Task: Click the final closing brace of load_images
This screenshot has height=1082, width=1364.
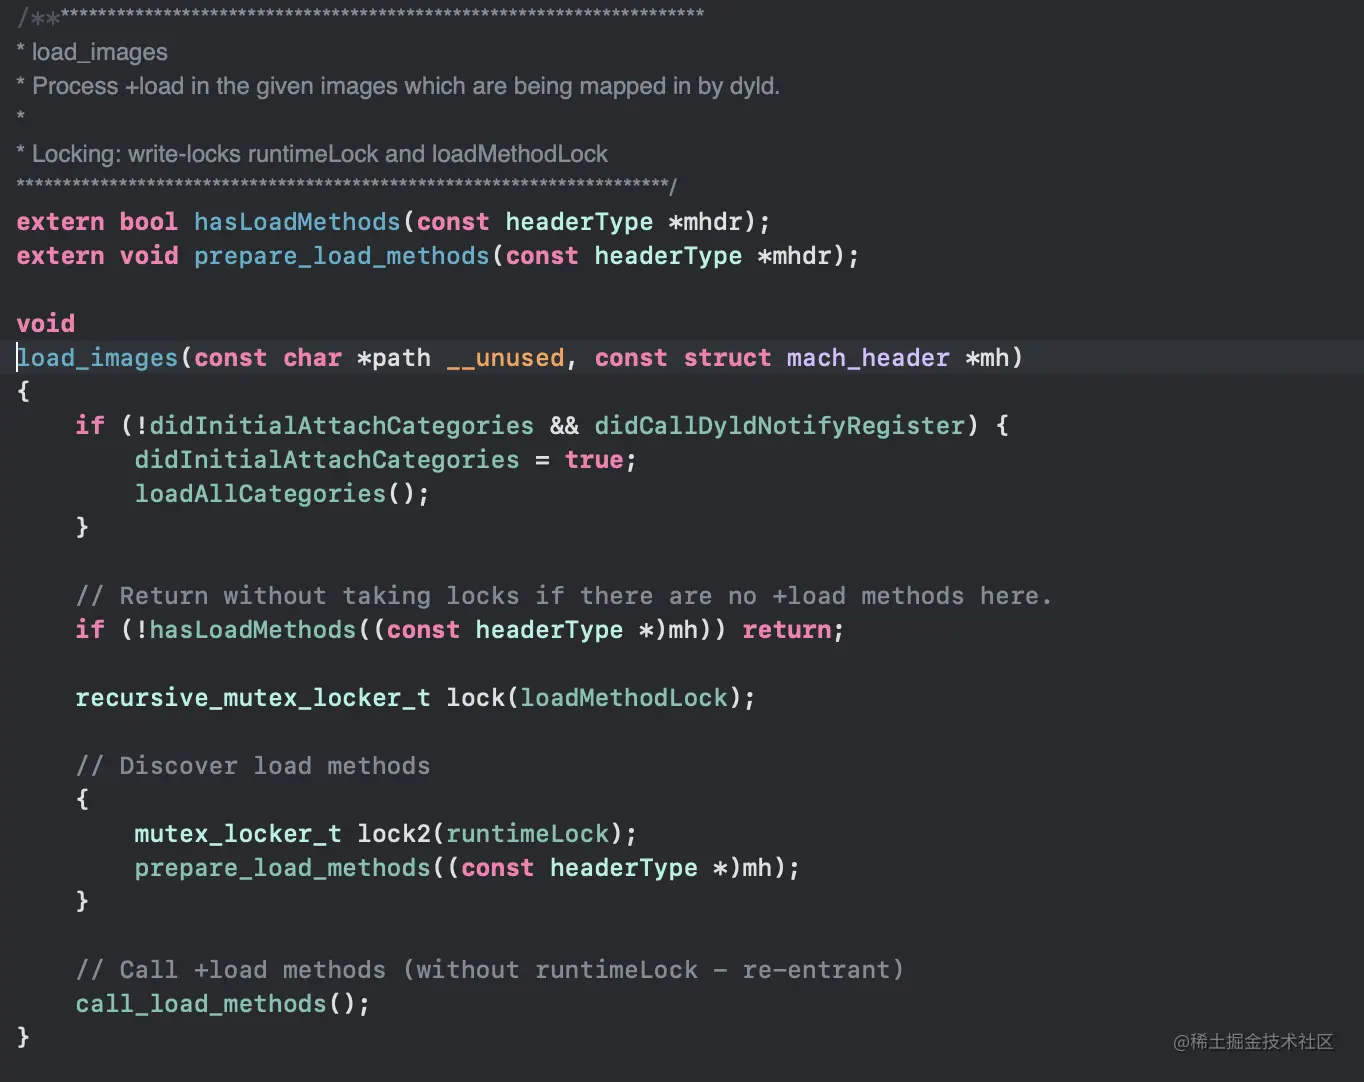Action: pyautogui.click(x=23, y=1037)
